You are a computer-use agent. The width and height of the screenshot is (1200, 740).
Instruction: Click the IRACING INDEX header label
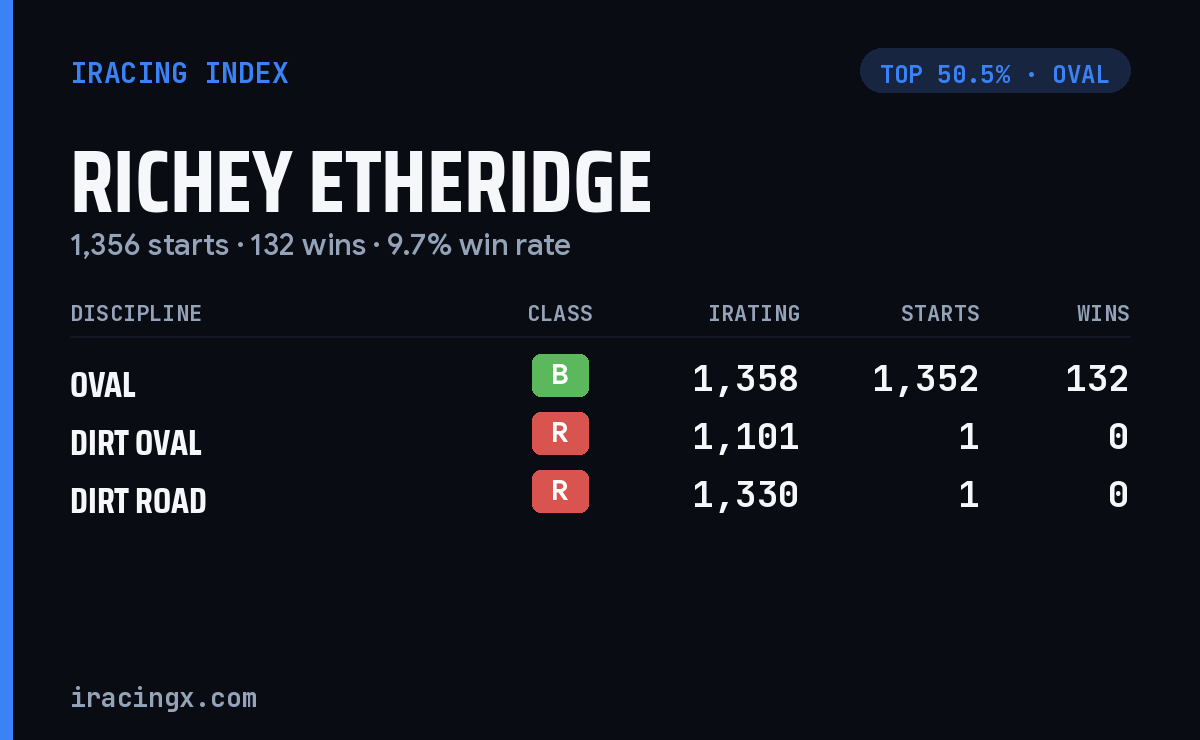(180, 74)
